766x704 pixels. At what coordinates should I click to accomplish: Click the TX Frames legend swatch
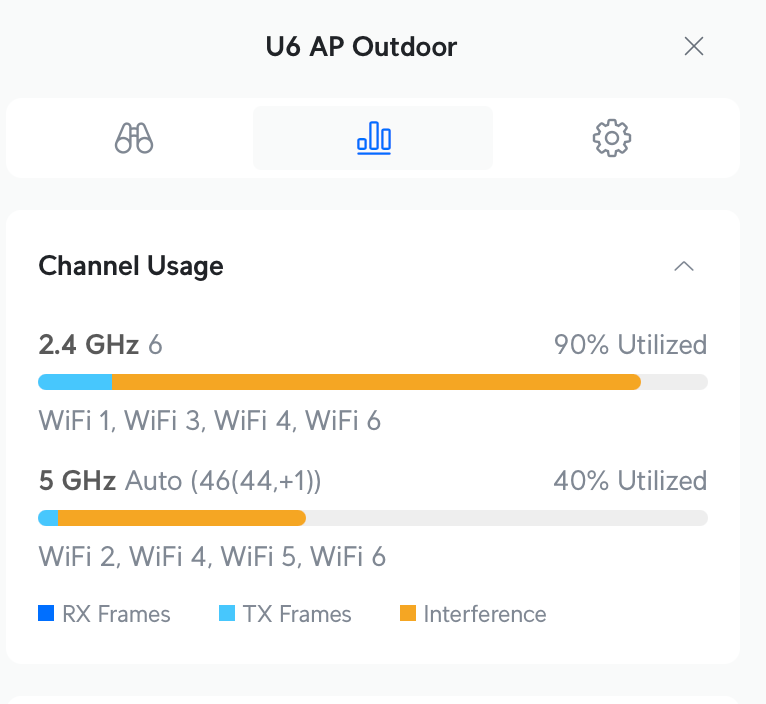pos(227,613)
